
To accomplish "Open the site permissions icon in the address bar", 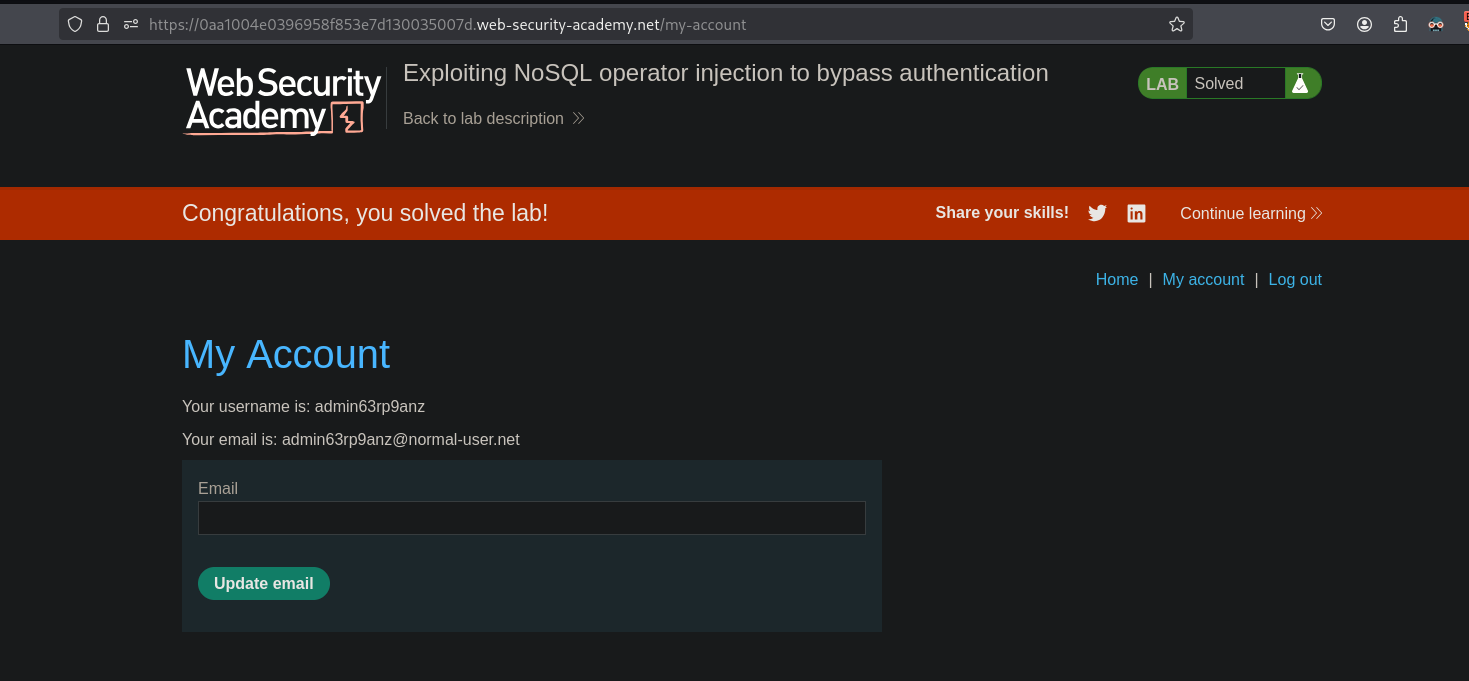I will (130, 25).
